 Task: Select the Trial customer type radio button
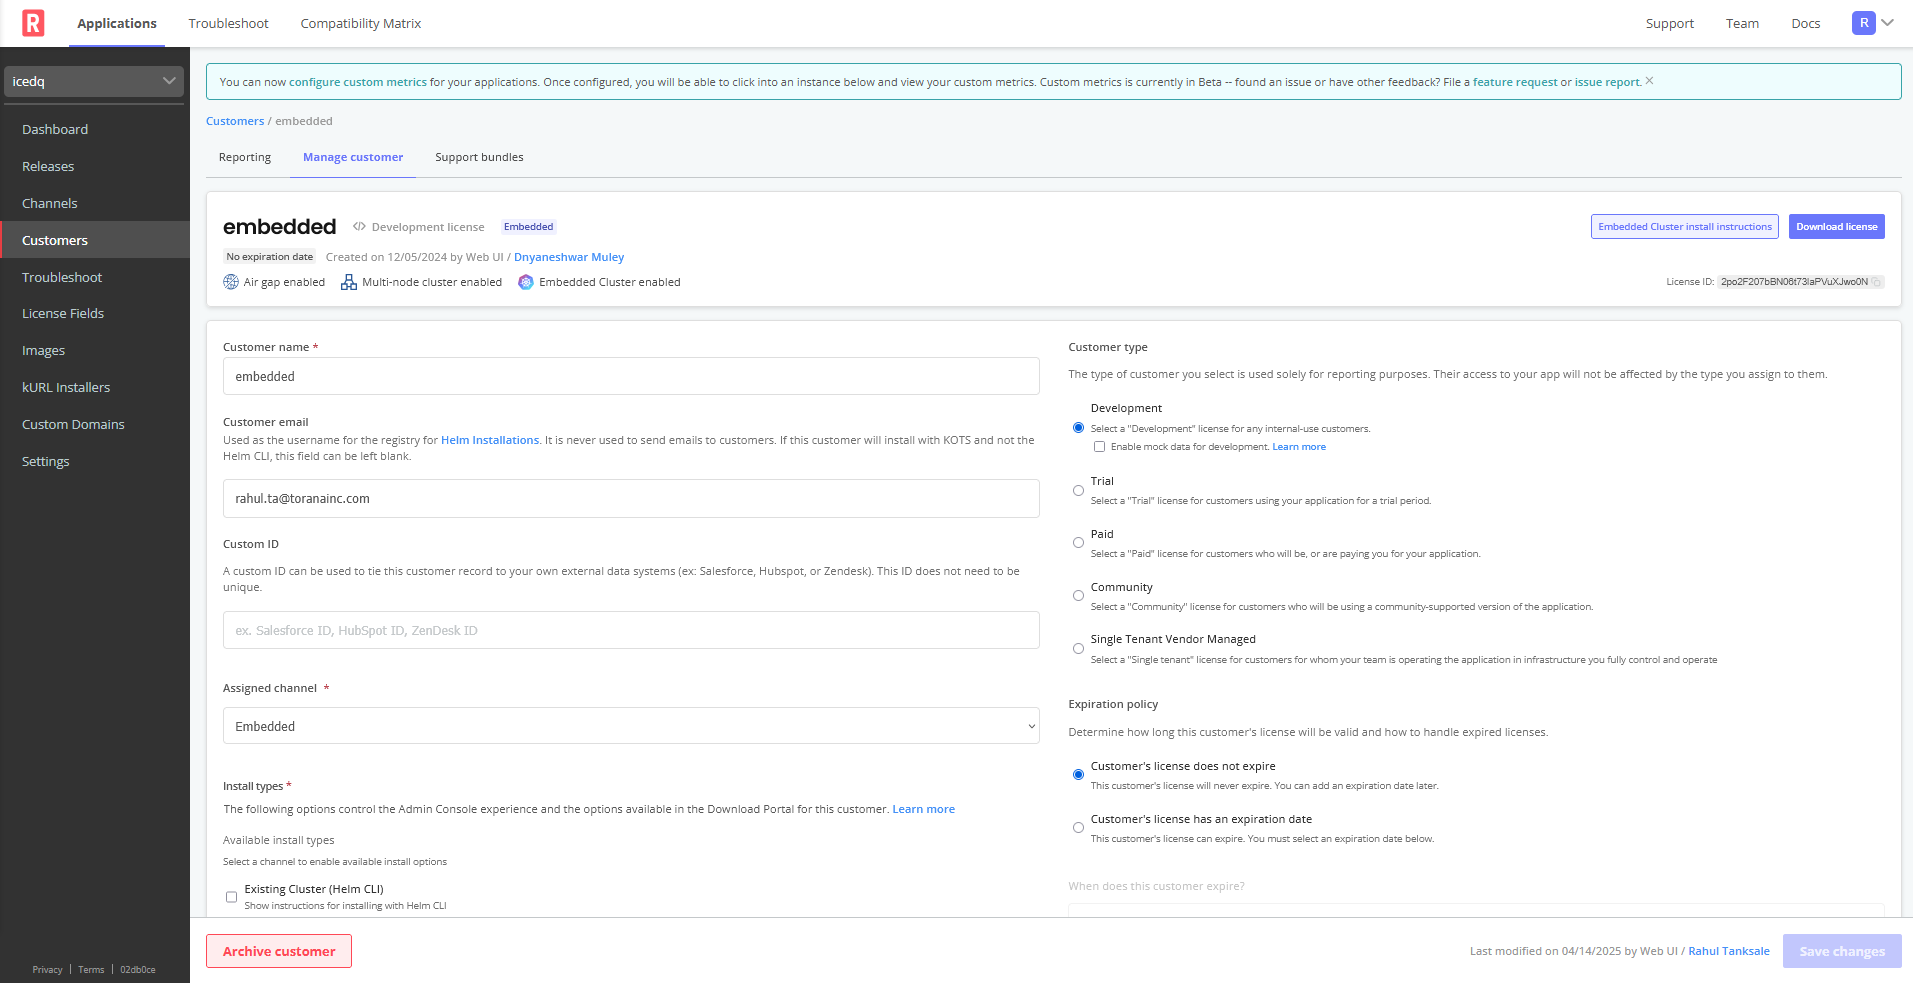pos(1078,491)
